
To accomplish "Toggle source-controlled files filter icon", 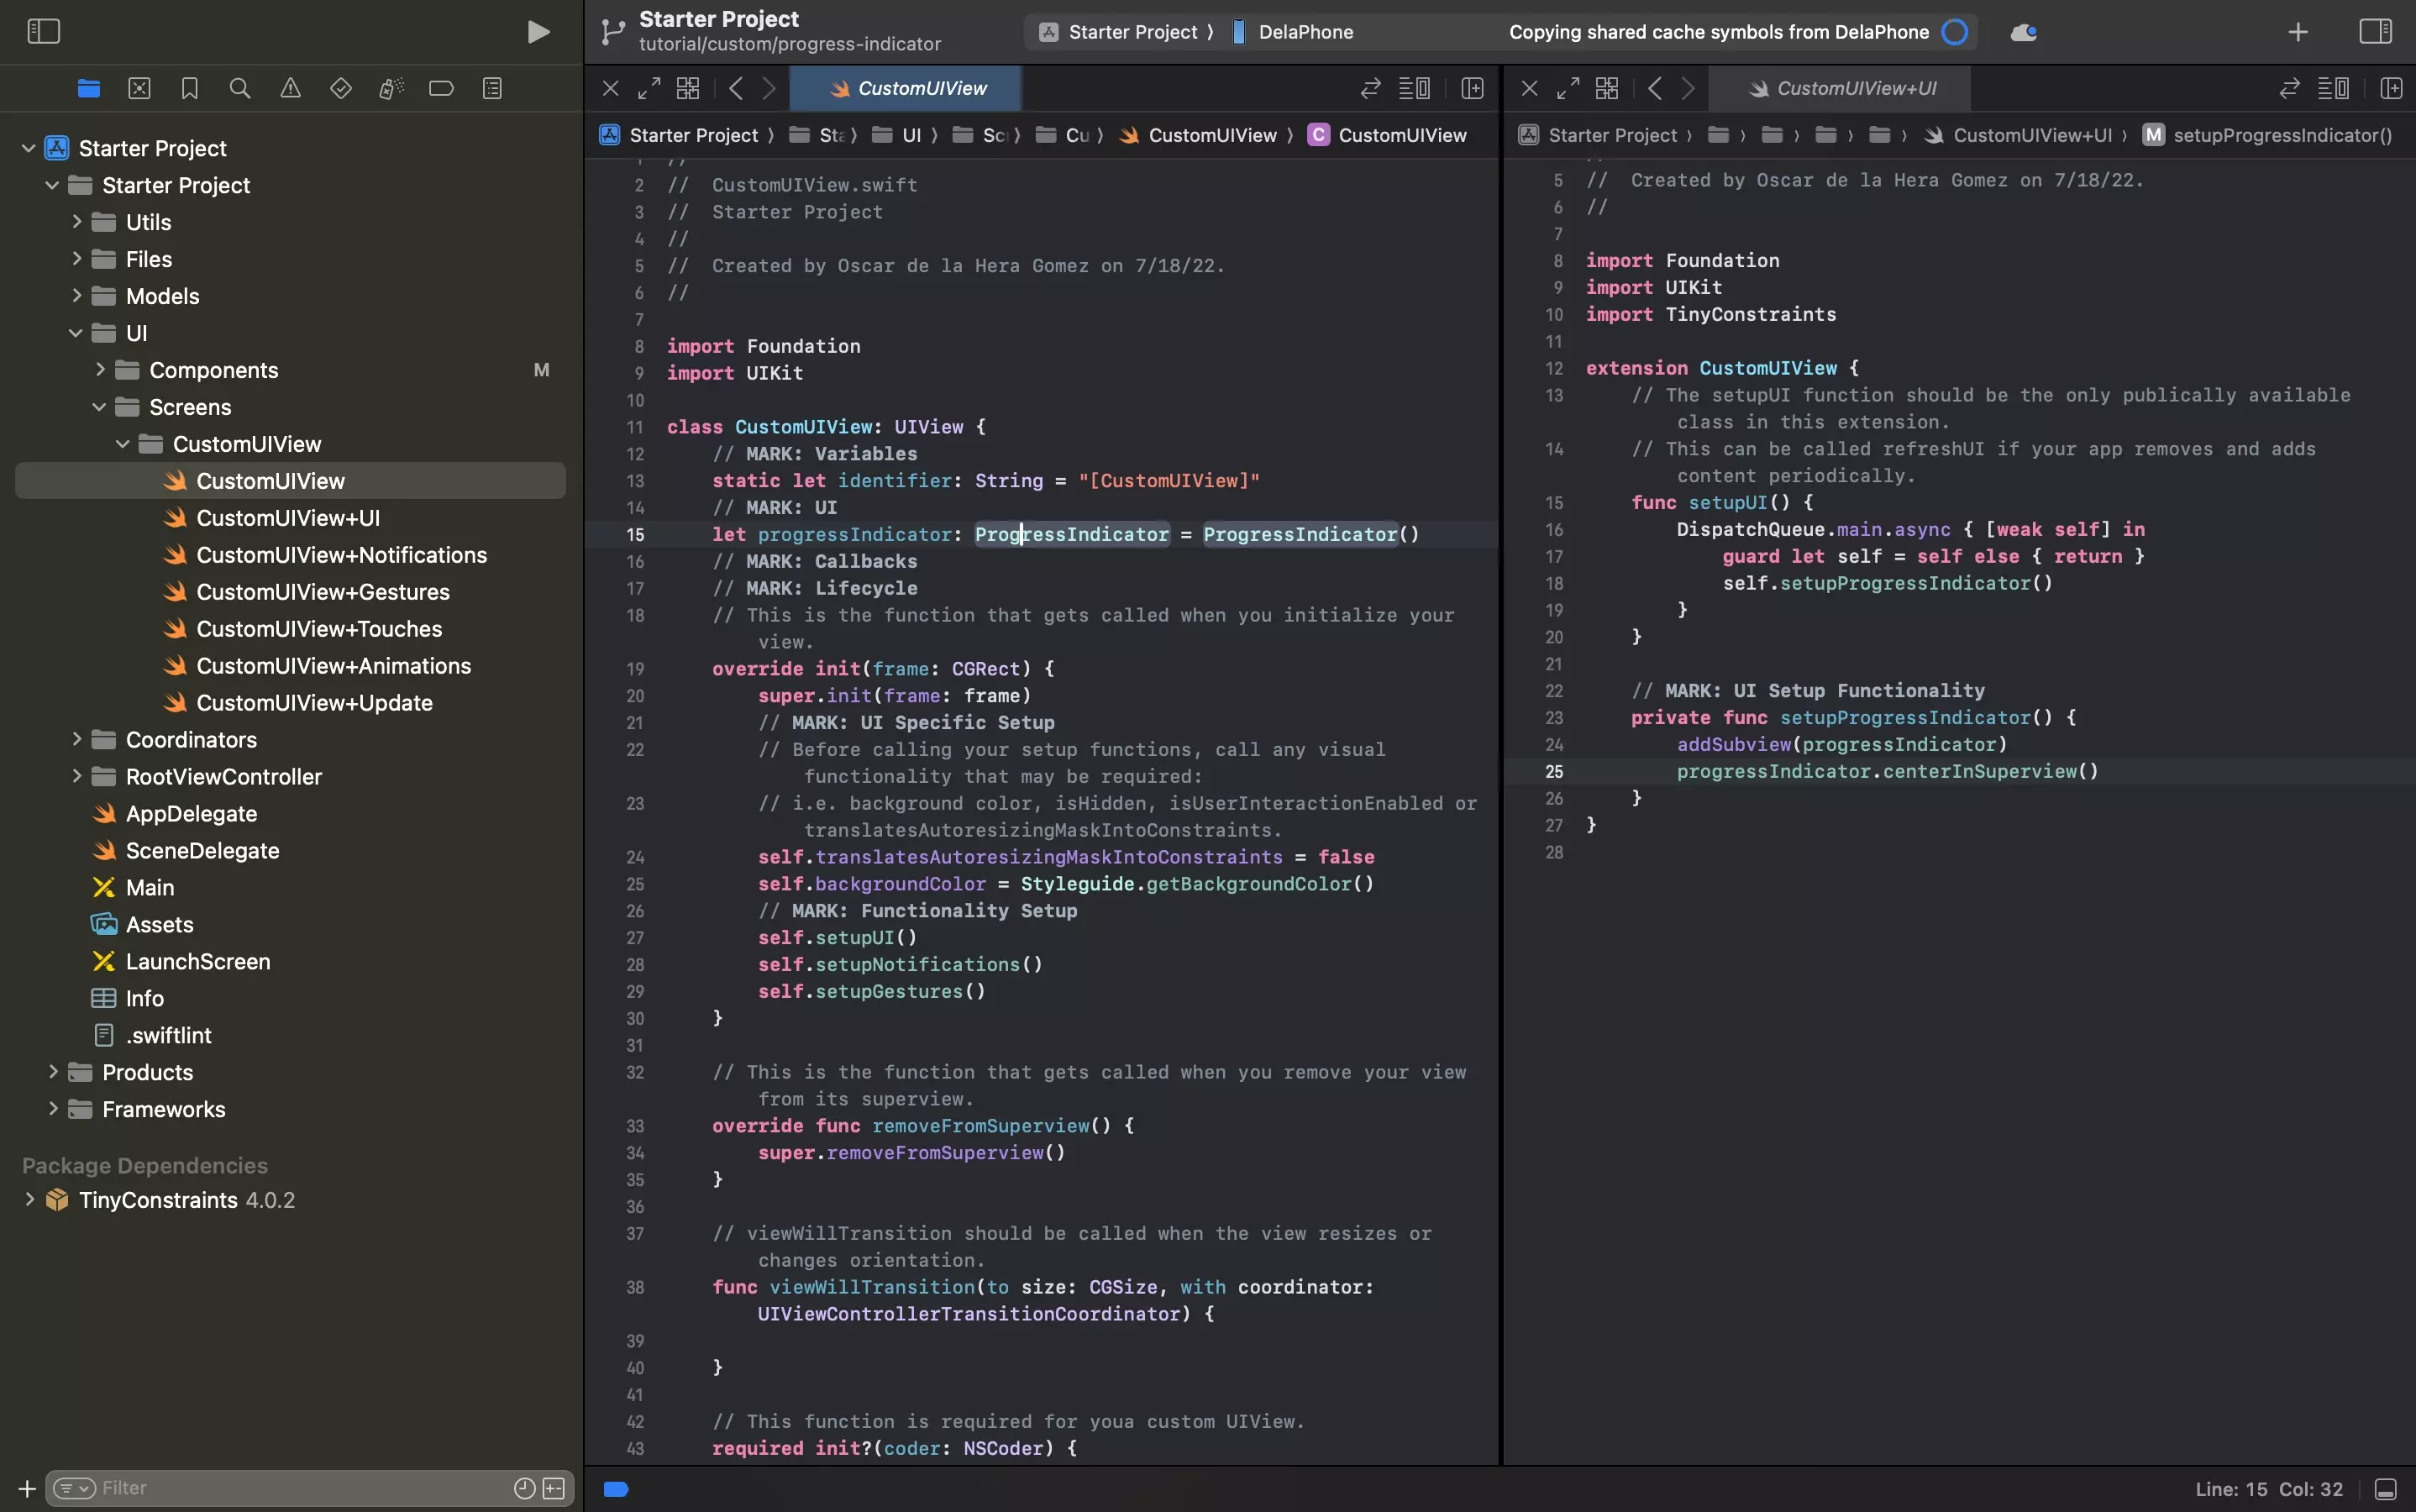I will (554, 1489).
